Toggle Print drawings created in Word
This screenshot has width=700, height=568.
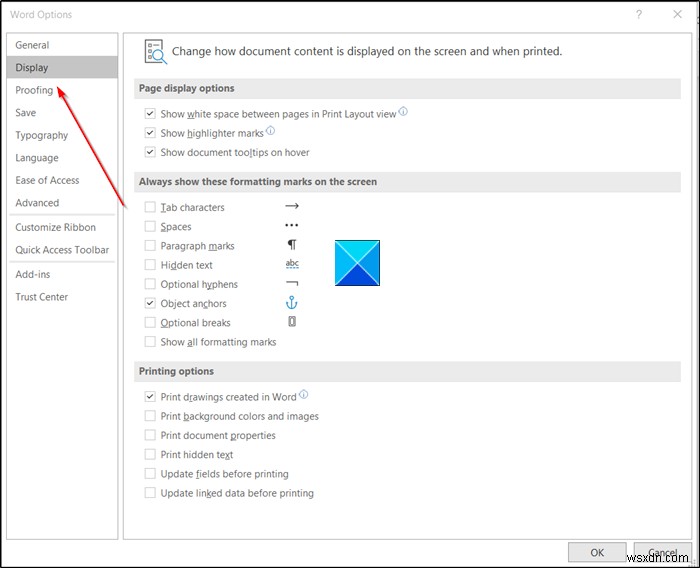click(150, 396)
